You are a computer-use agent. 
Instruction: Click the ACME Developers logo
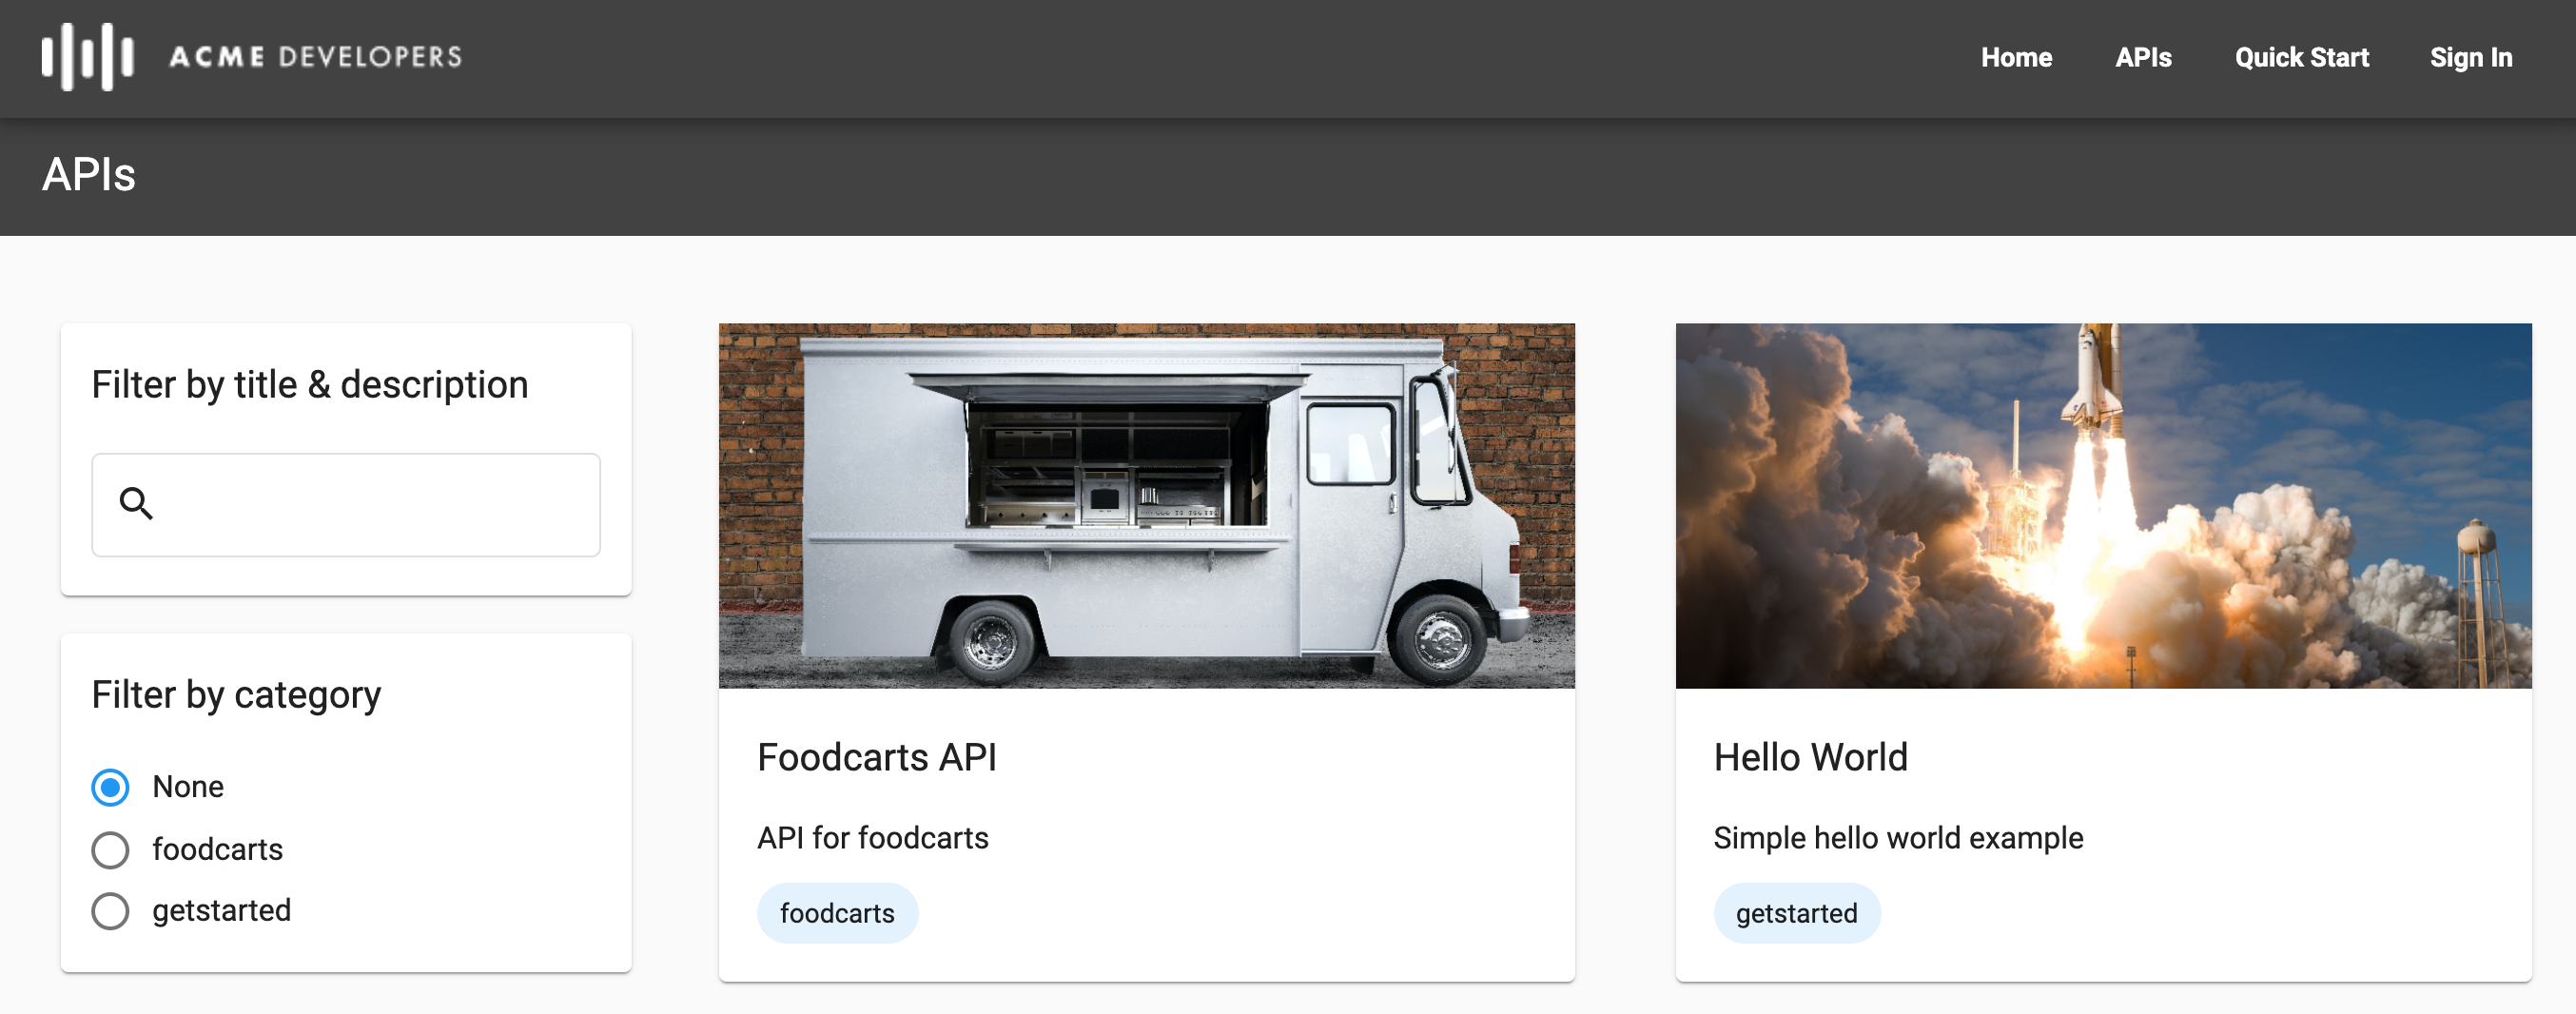[x=250, y=57]
